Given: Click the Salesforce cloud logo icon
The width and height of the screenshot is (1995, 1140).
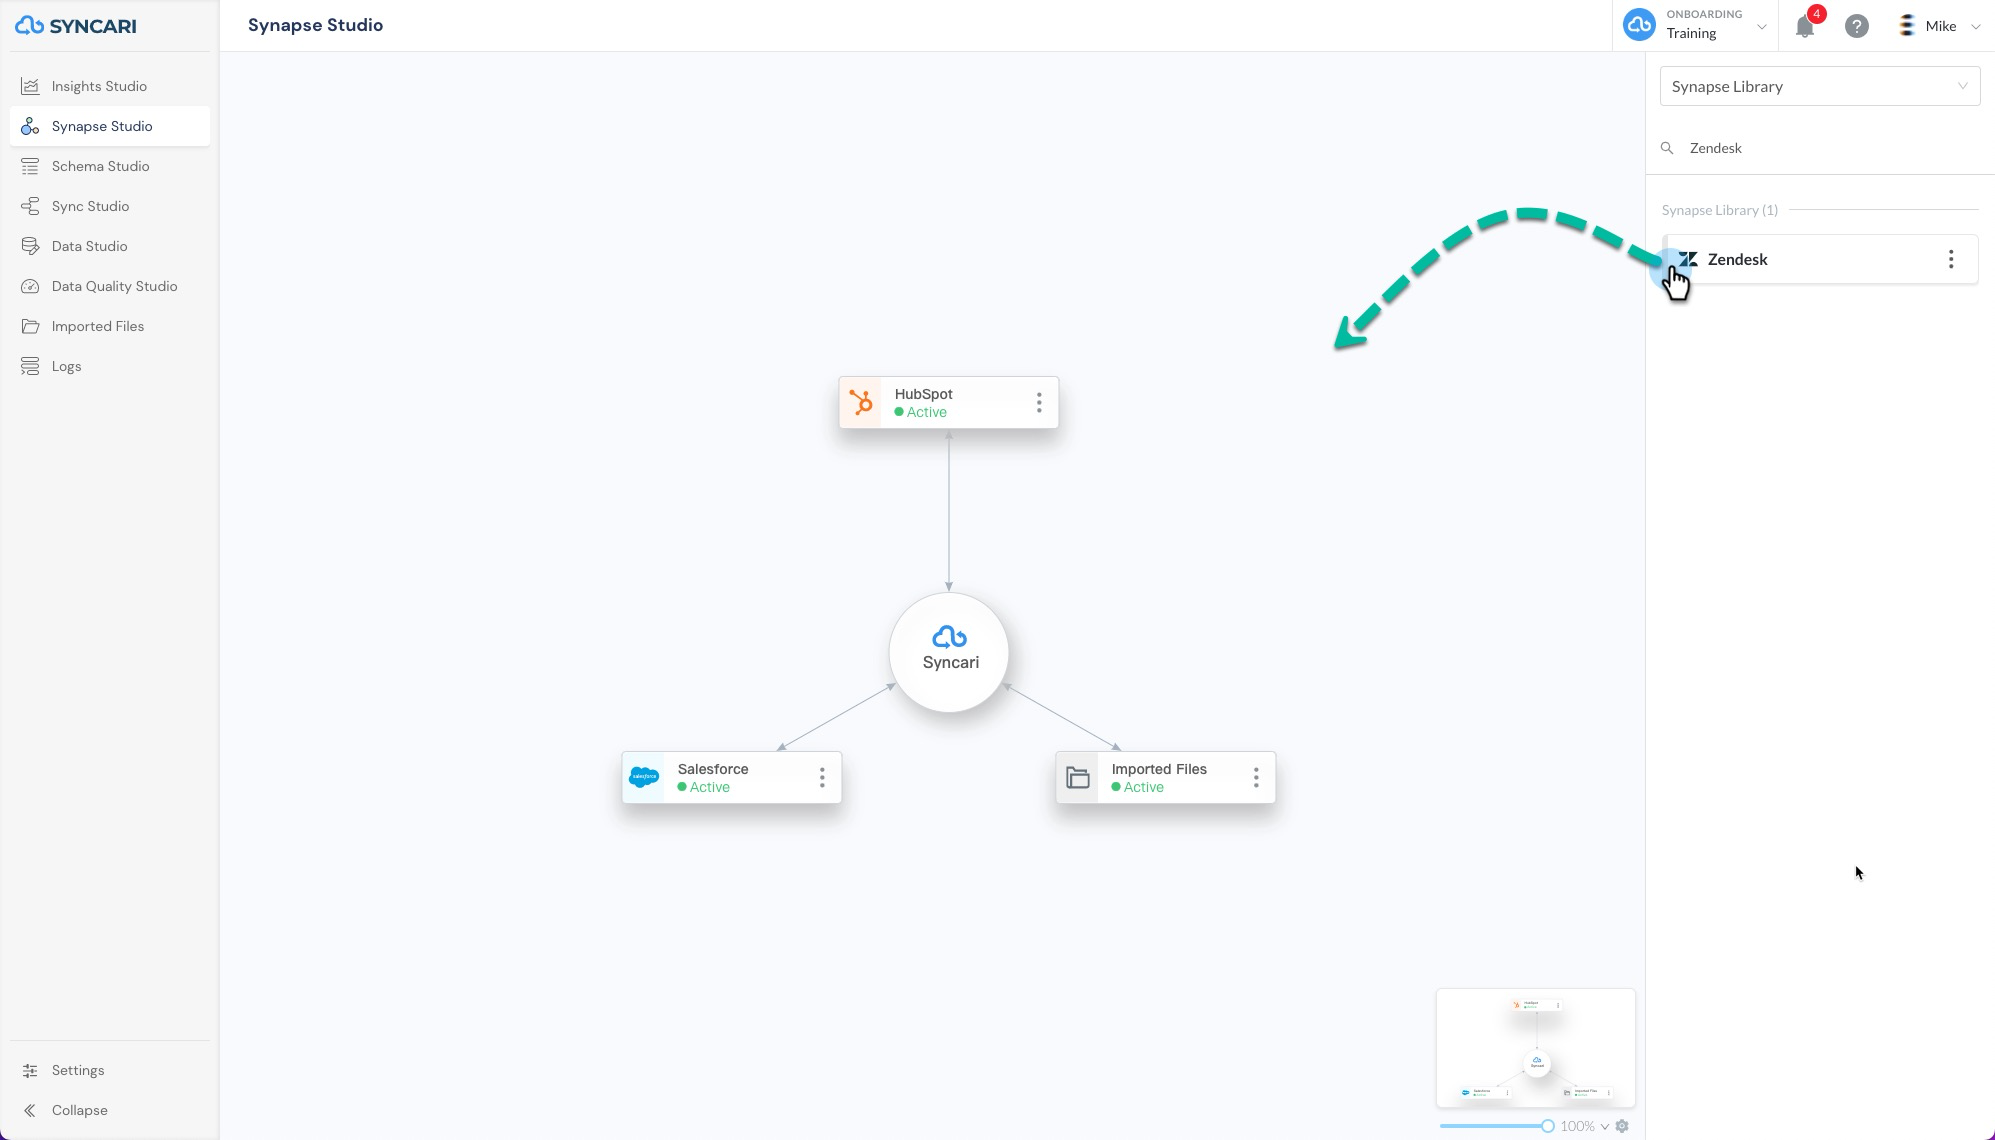Looking at the screenshot, I should click(644, 777).
